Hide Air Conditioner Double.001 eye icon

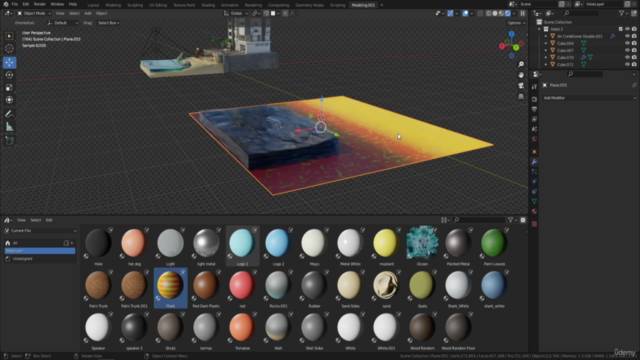(627, 36)
